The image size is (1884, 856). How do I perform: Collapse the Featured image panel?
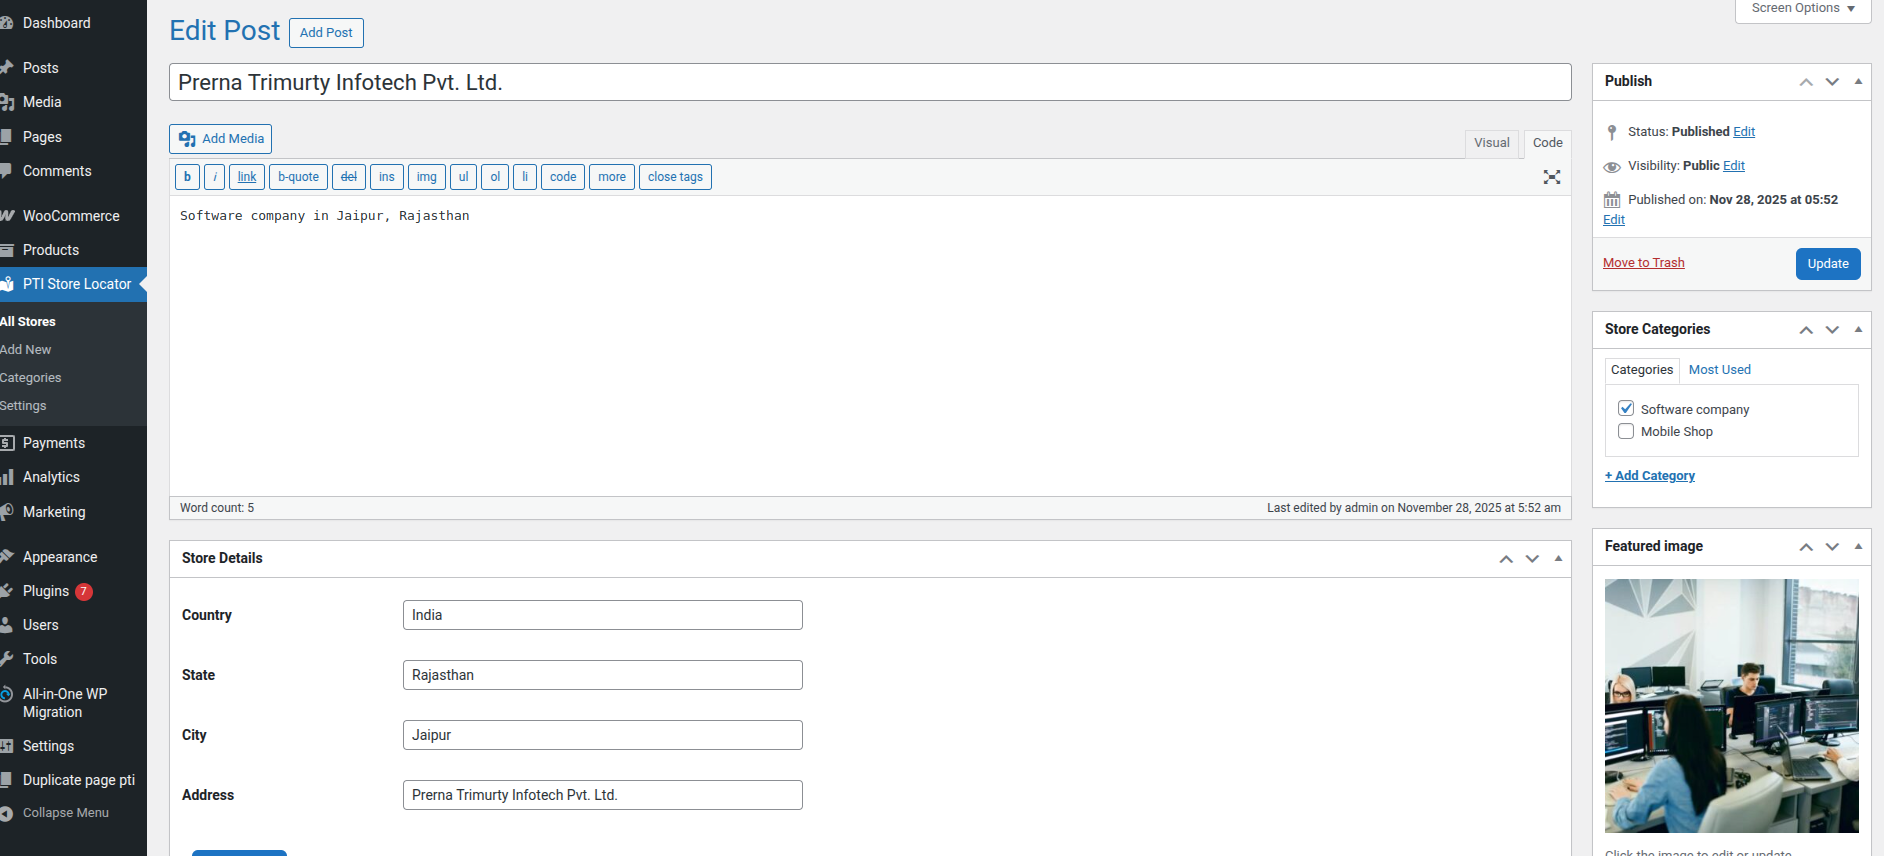(x=1858, y=547)
